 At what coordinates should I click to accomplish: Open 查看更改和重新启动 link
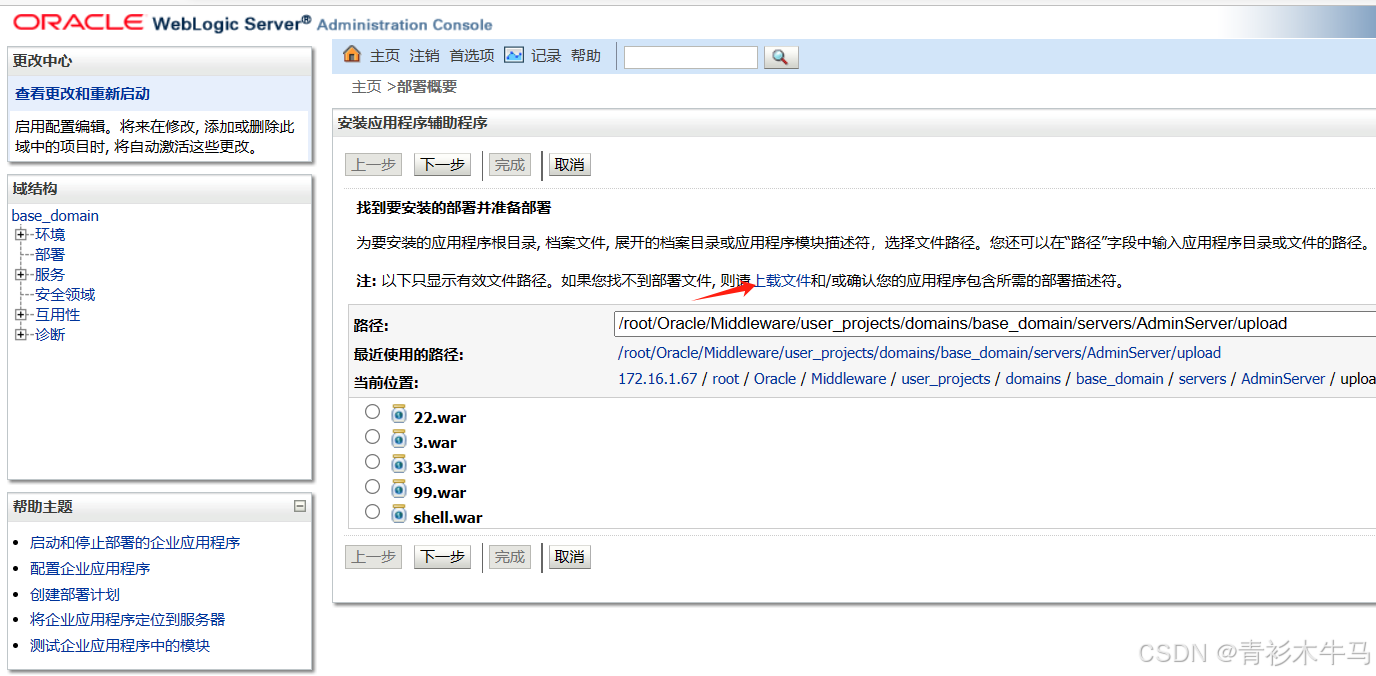pyautogui.click(x=82, y=94)
